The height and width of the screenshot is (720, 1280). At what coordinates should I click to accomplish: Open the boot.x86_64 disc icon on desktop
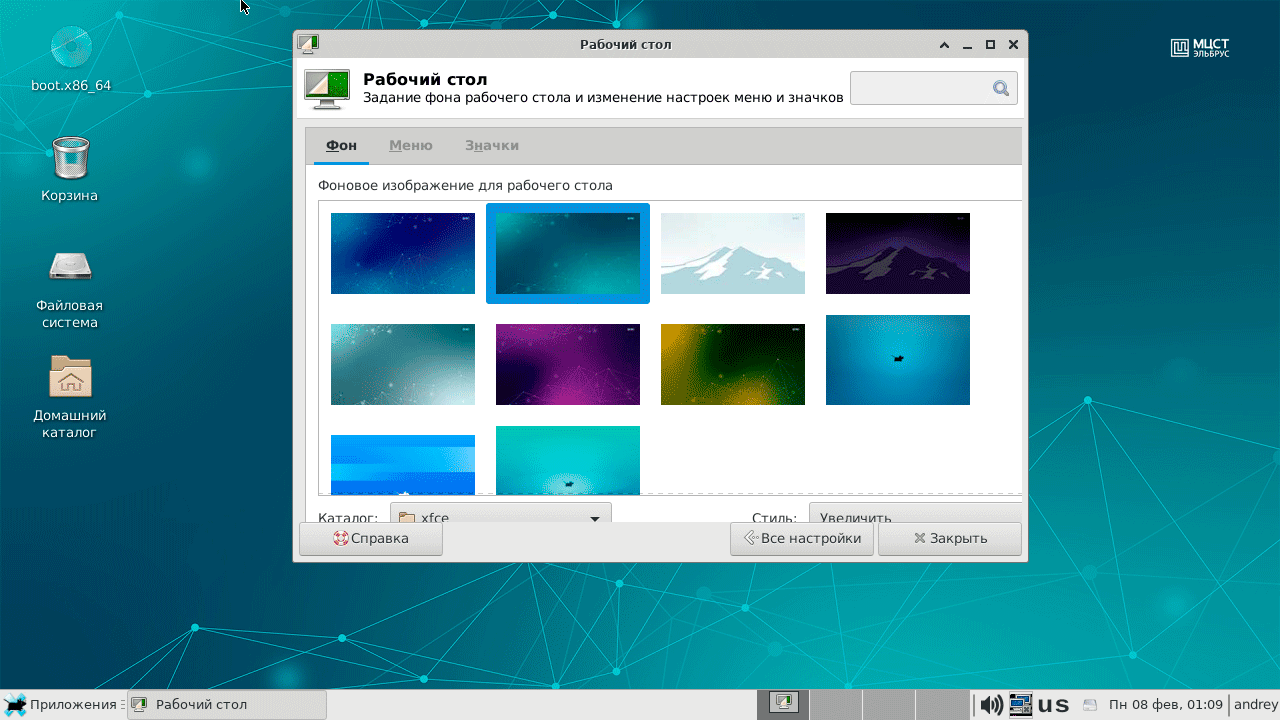click(71, 50)
